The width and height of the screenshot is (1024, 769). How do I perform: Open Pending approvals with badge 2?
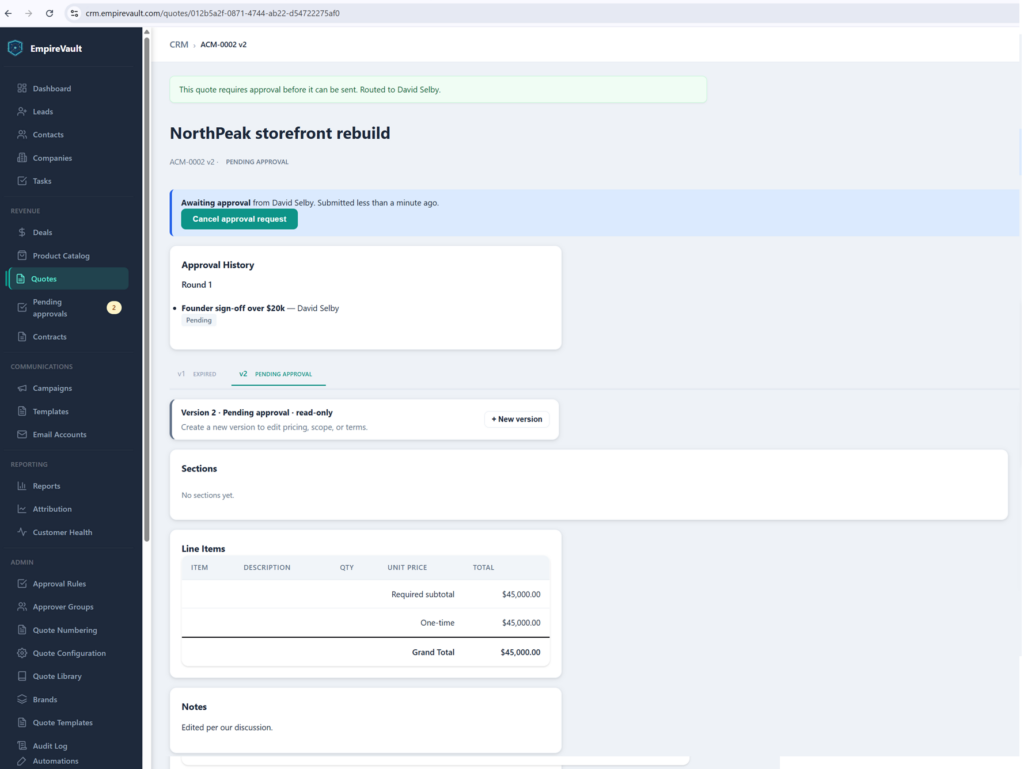click(x=68, y=308)
